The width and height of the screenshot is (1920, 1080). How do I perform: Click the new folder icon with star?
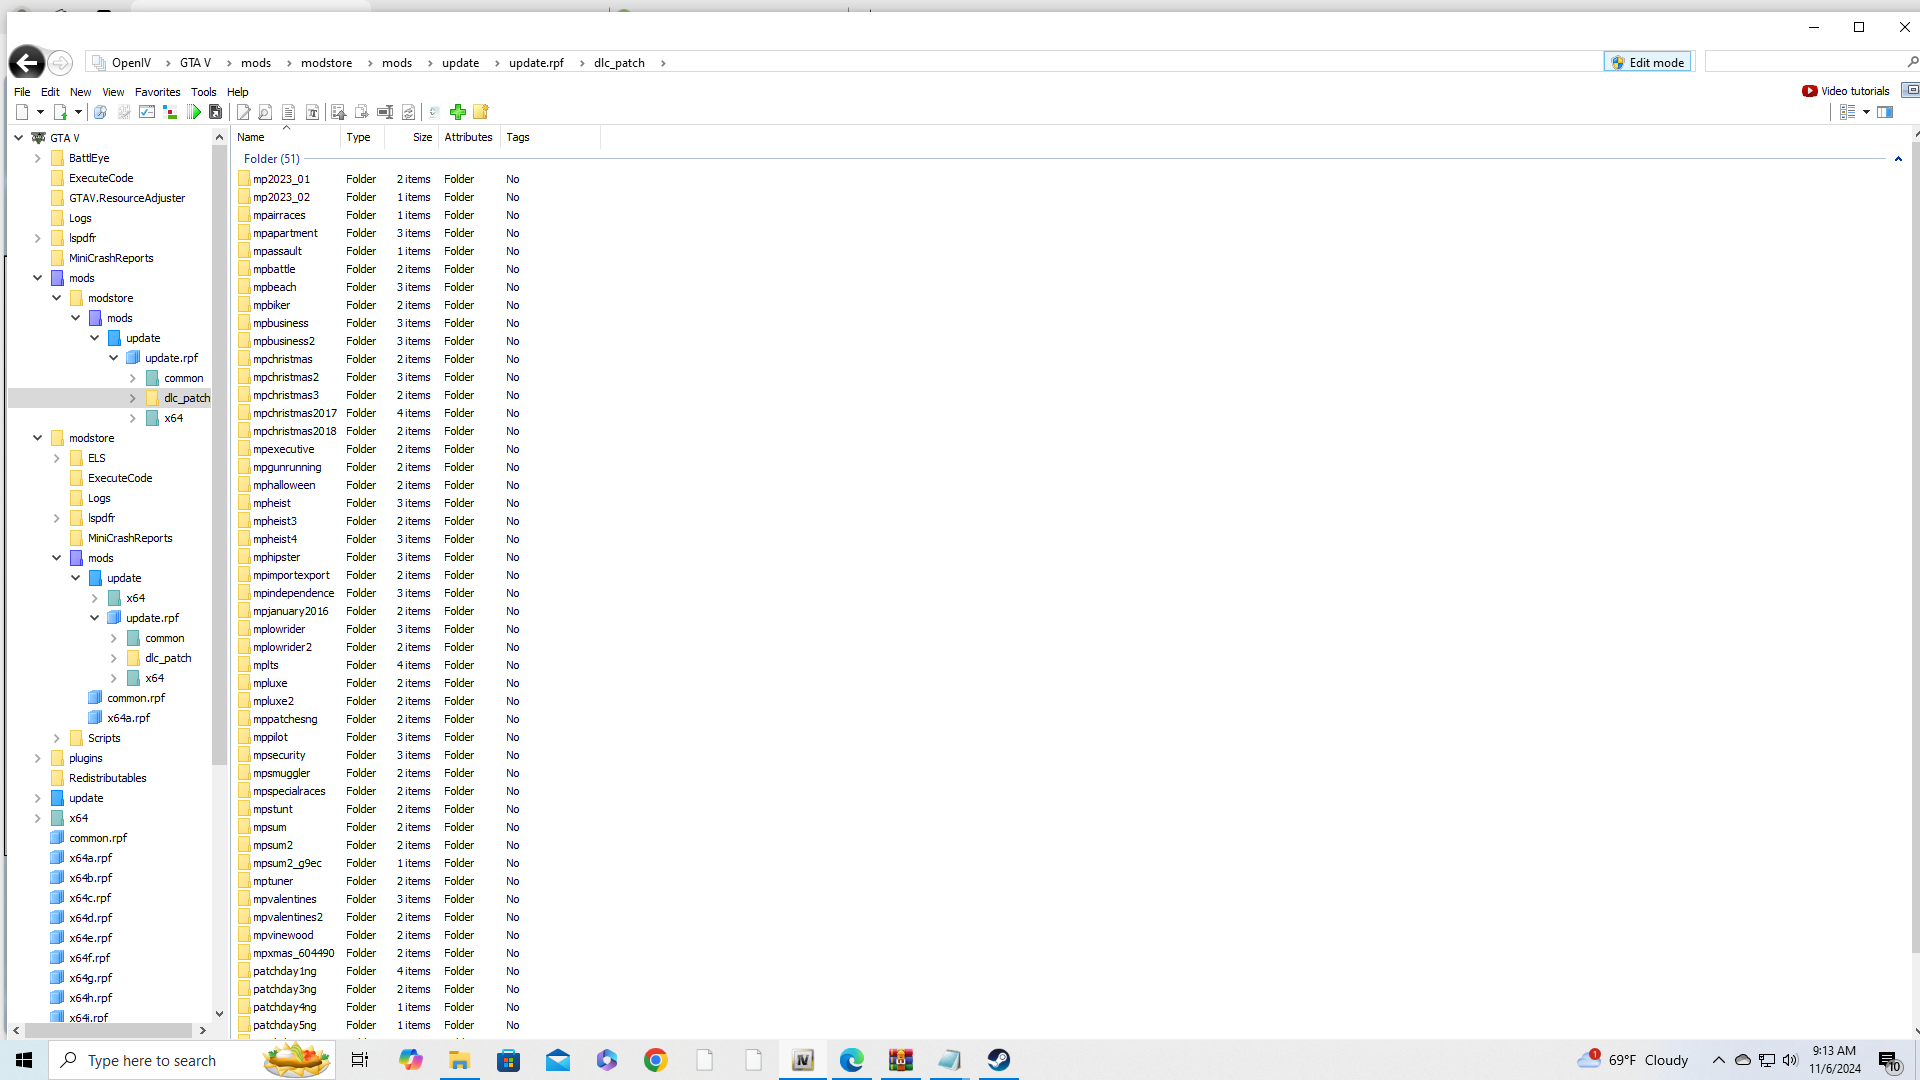coord(481,112)
